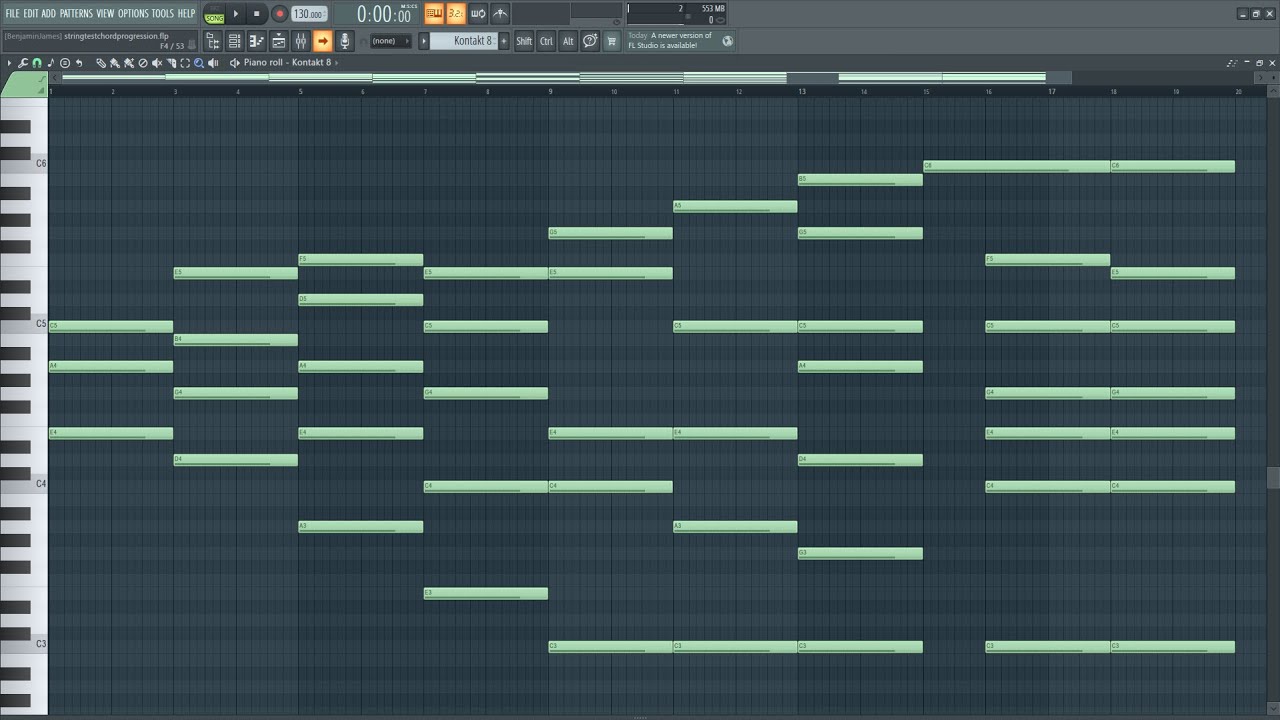Open the stamp note chord dropdown
The width and height of the screenshot is (1280, 720).
[51, 63]
